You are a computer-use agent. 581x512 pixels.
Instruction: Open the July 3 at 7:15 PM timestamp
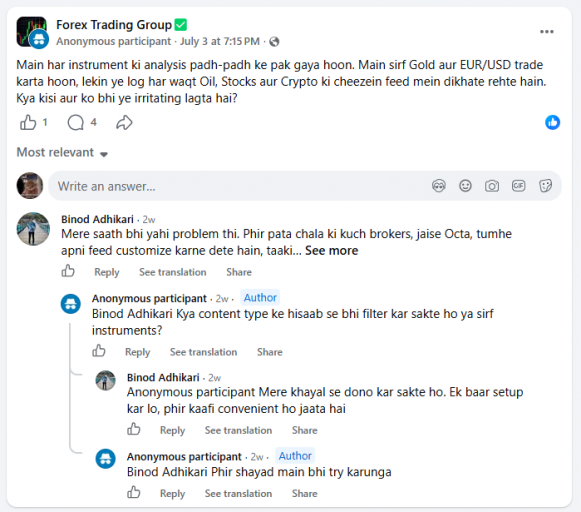[x=220, y=41]
